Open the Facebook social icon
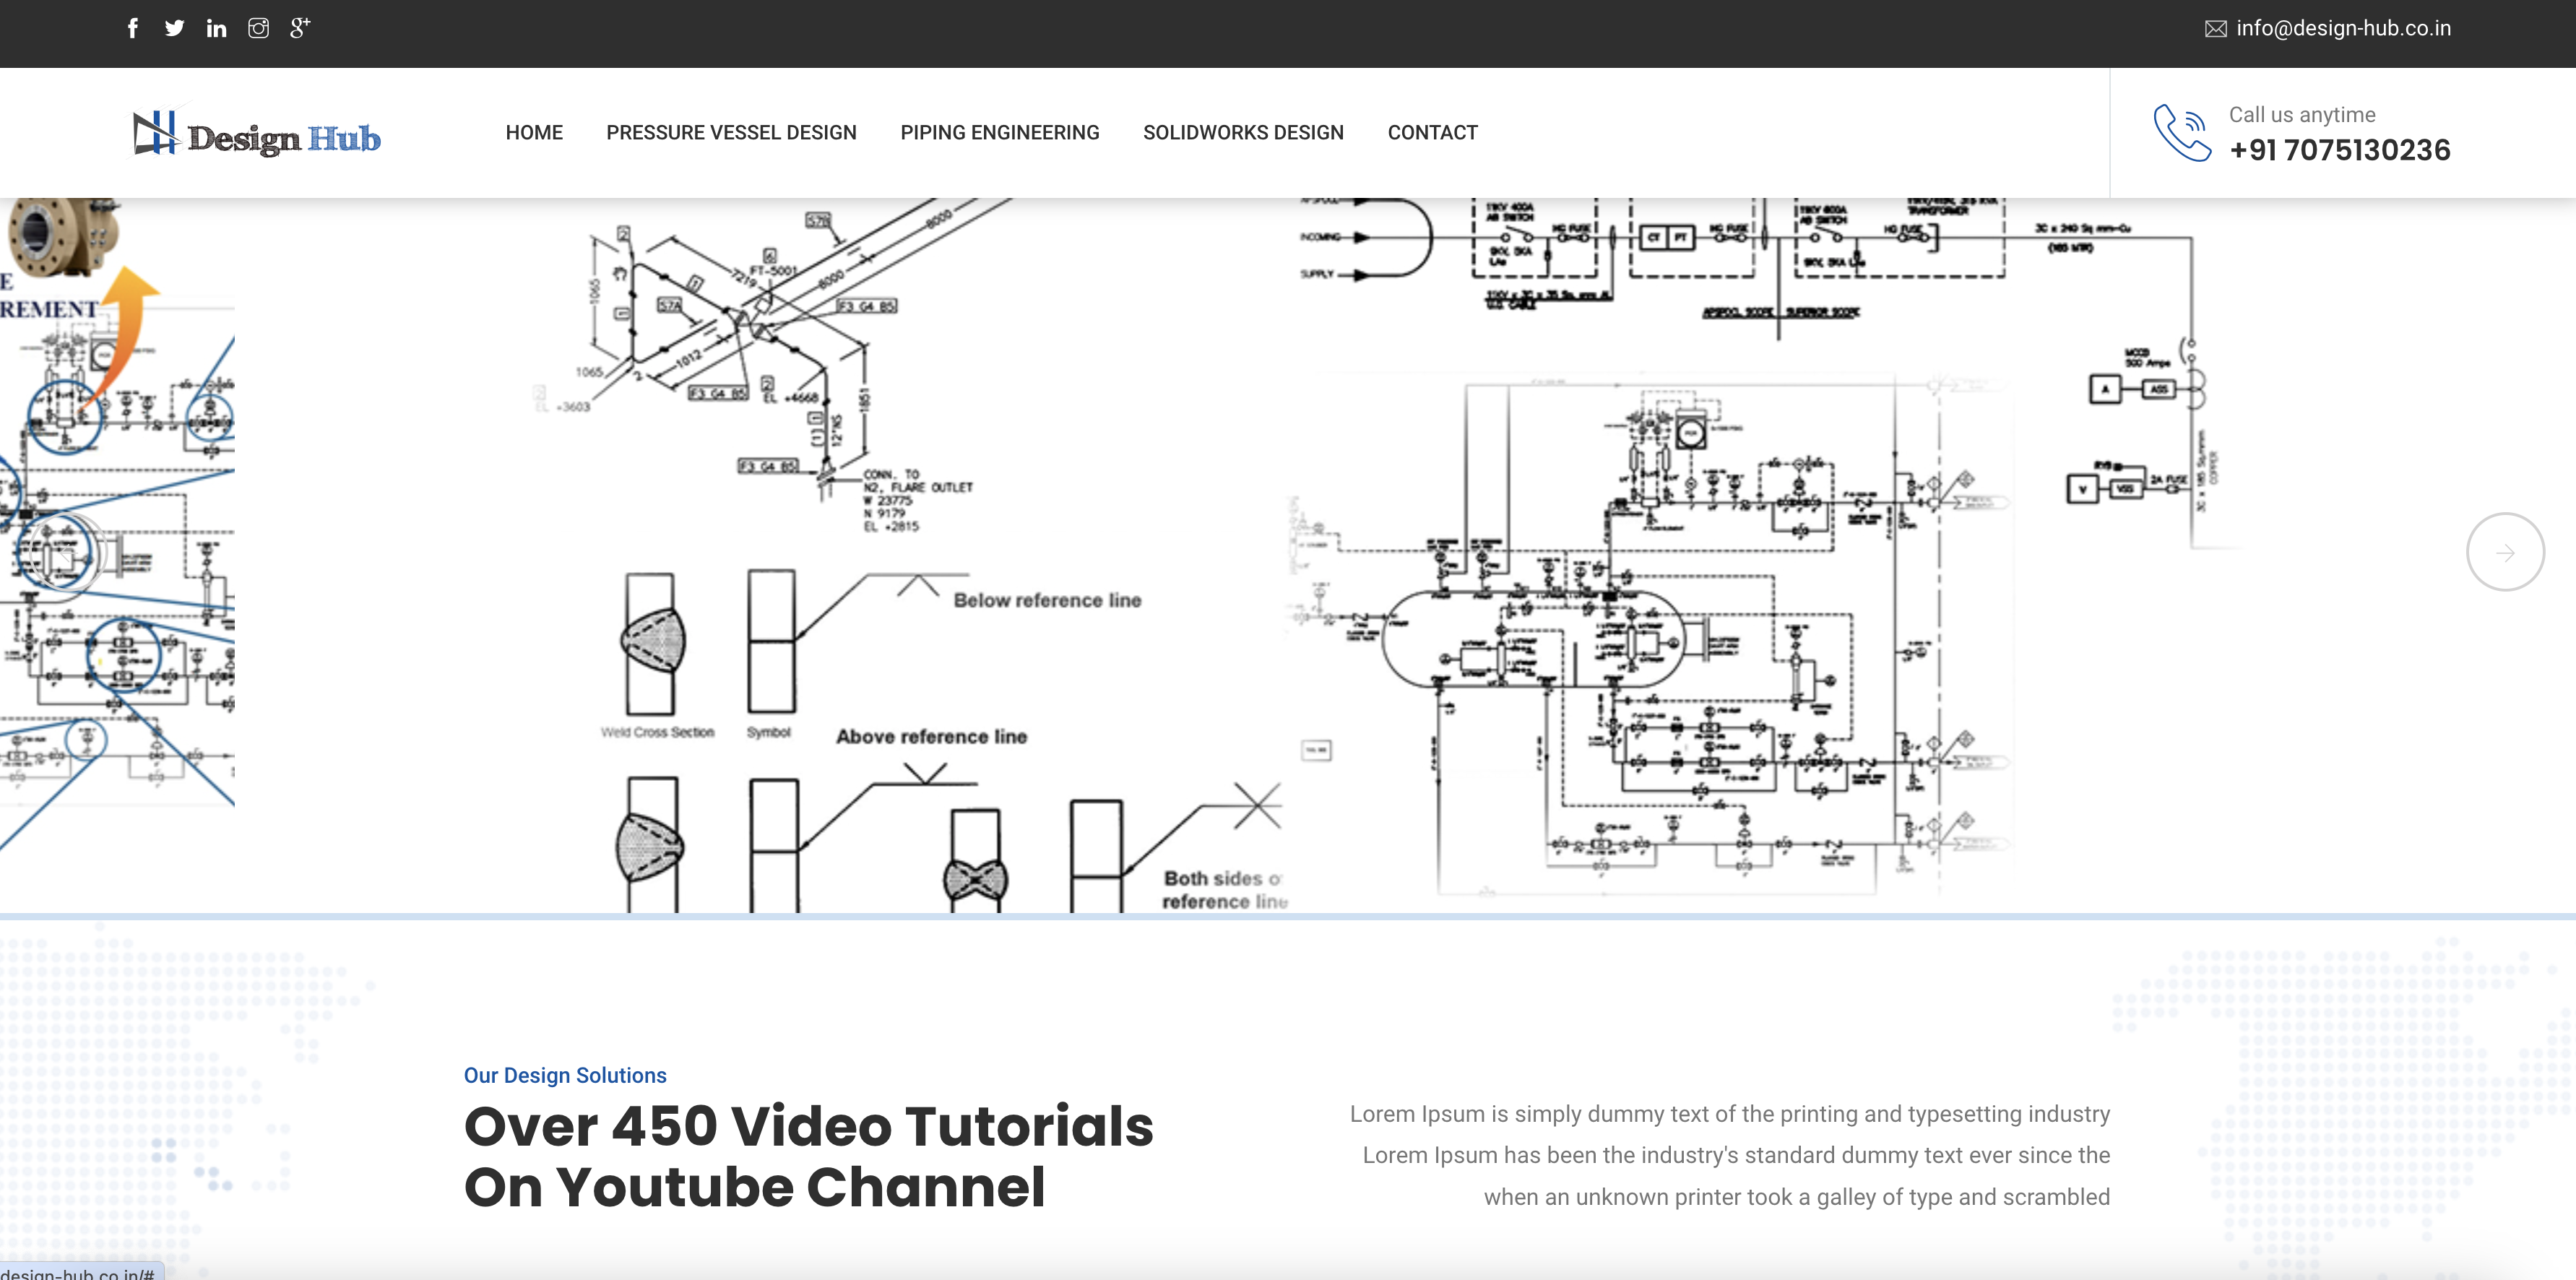 tap(133, 28)
